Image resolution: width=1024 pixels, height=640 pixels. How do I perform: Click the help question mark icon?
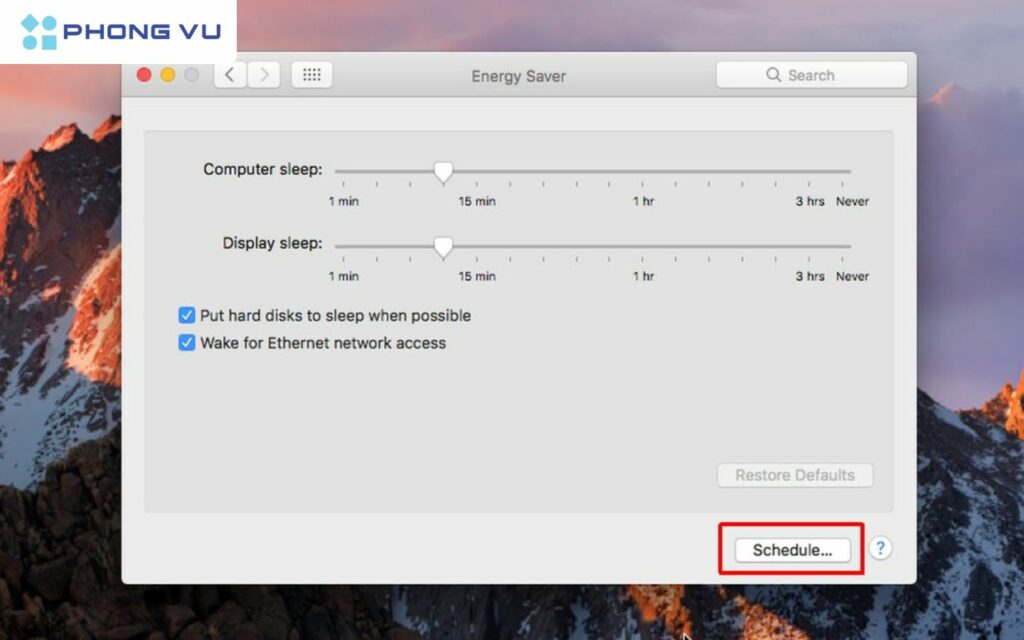[879, 548]
